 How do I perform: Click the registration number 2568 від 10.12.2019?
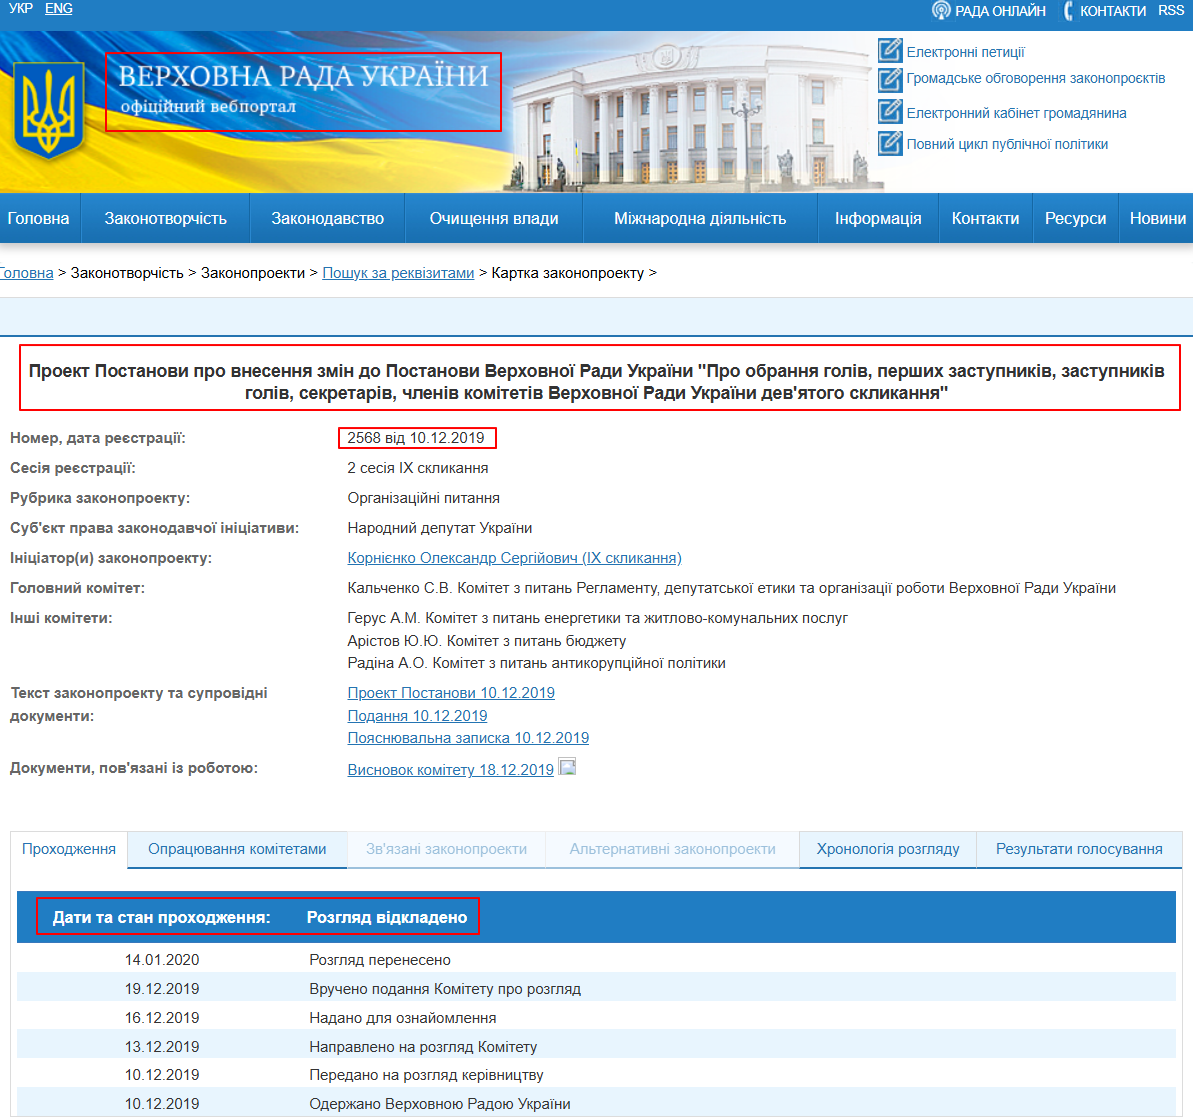tap(416, 438)
